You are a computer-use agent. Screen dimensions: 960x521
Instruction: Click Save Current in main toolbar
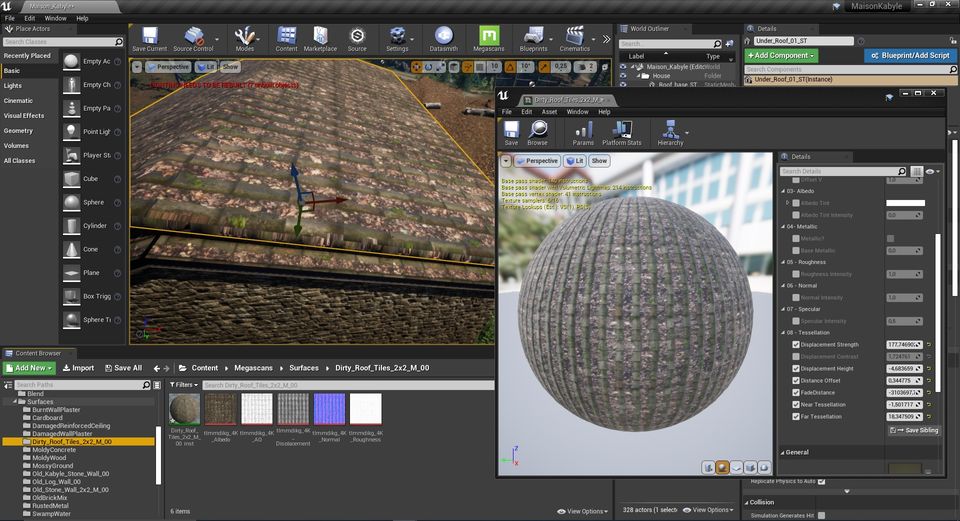coord(149,39)
